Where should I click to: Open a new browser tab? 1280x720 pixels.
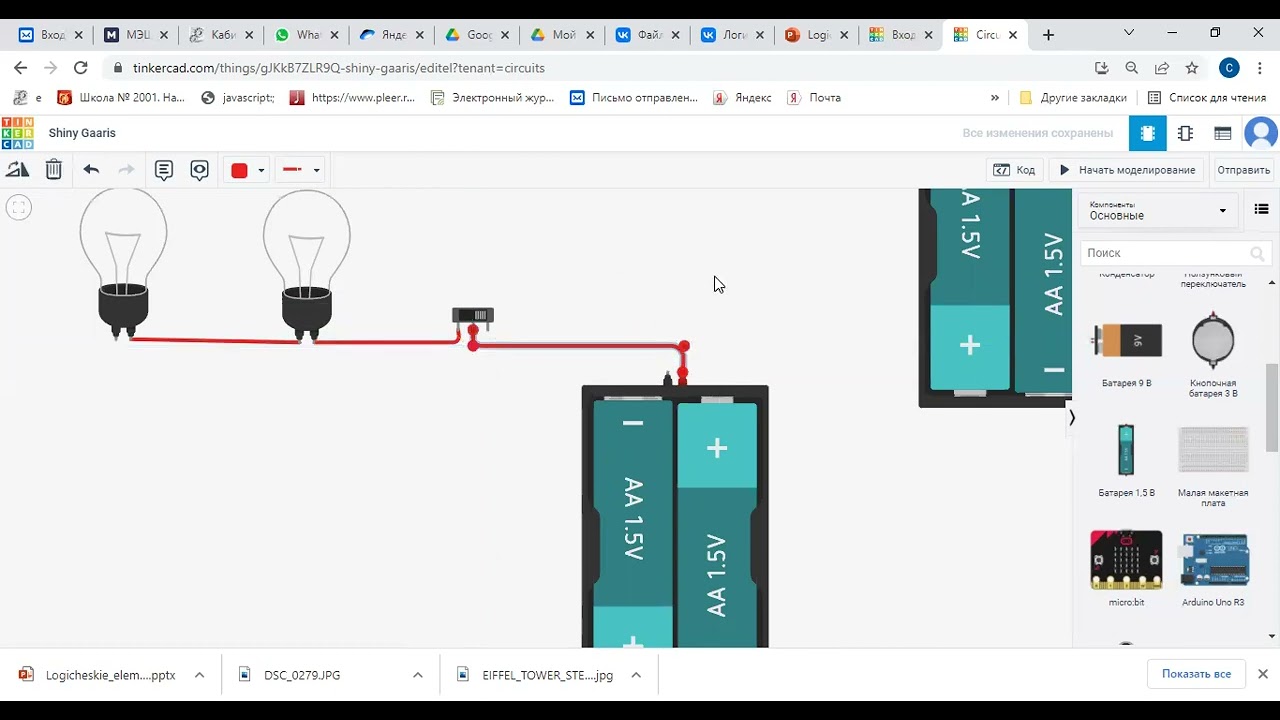pos(1048,35)
